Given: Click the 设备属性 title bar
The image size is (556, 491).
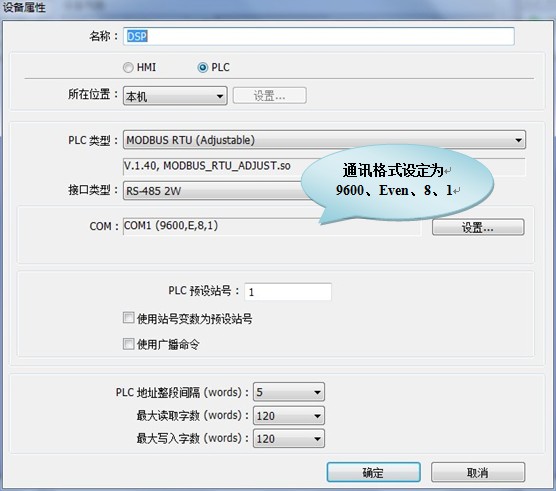Looking at the screenshot, I should click(278, 8).
